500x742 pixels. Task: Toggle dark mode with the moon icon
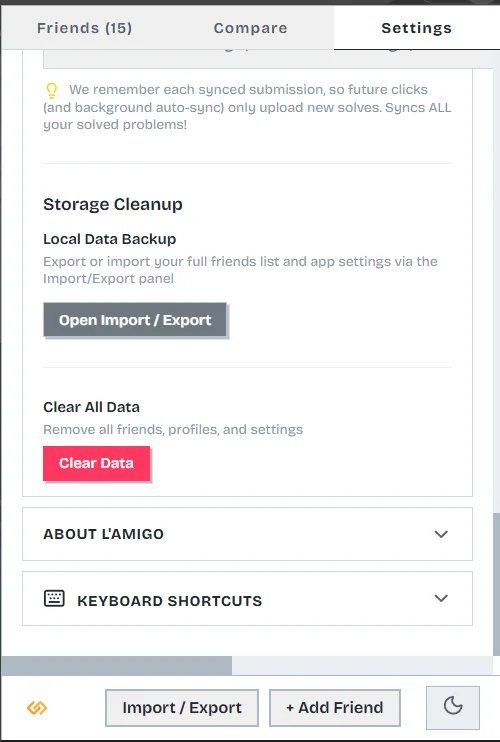453,707
